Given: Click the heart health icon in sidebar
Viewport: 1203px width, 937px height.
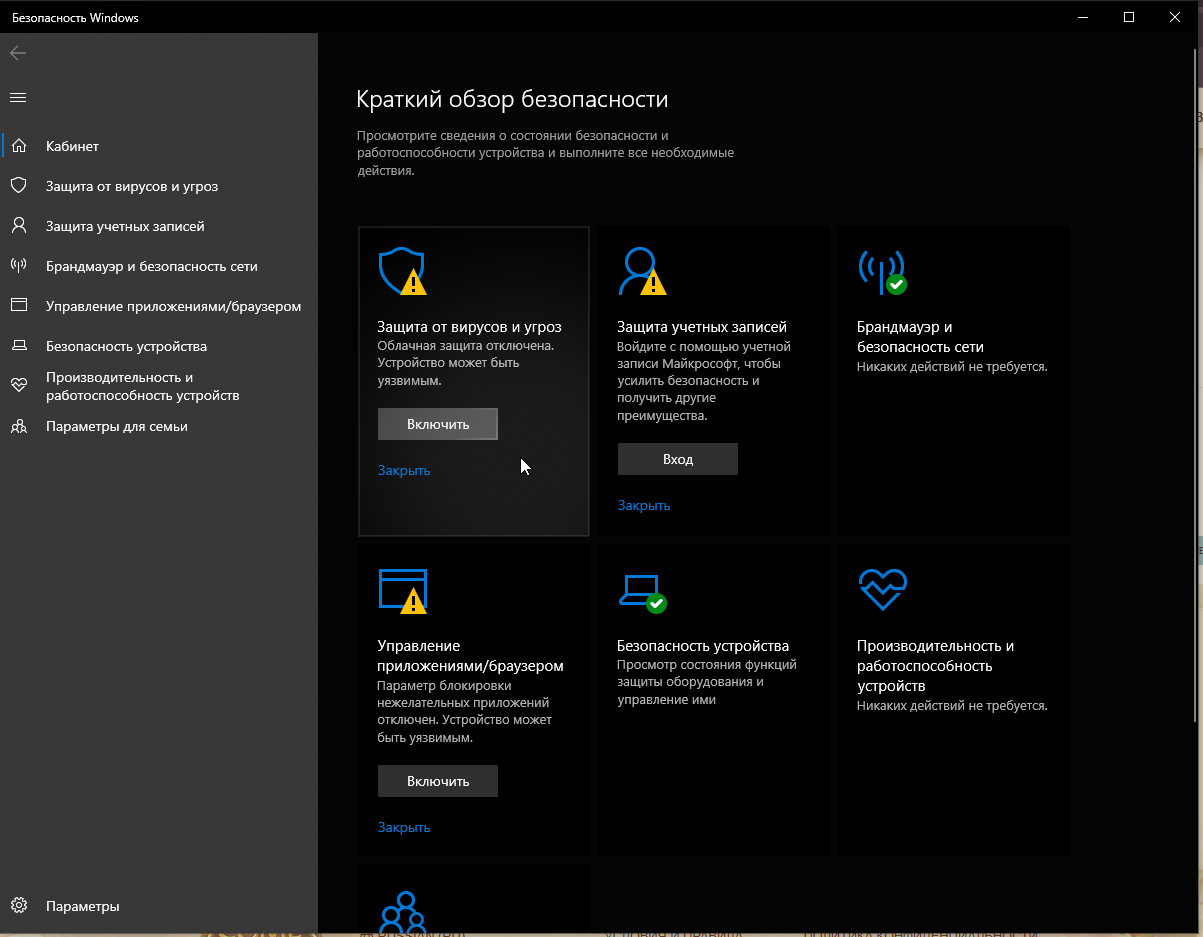Looking at the screenshot, I should click(18, 386).
